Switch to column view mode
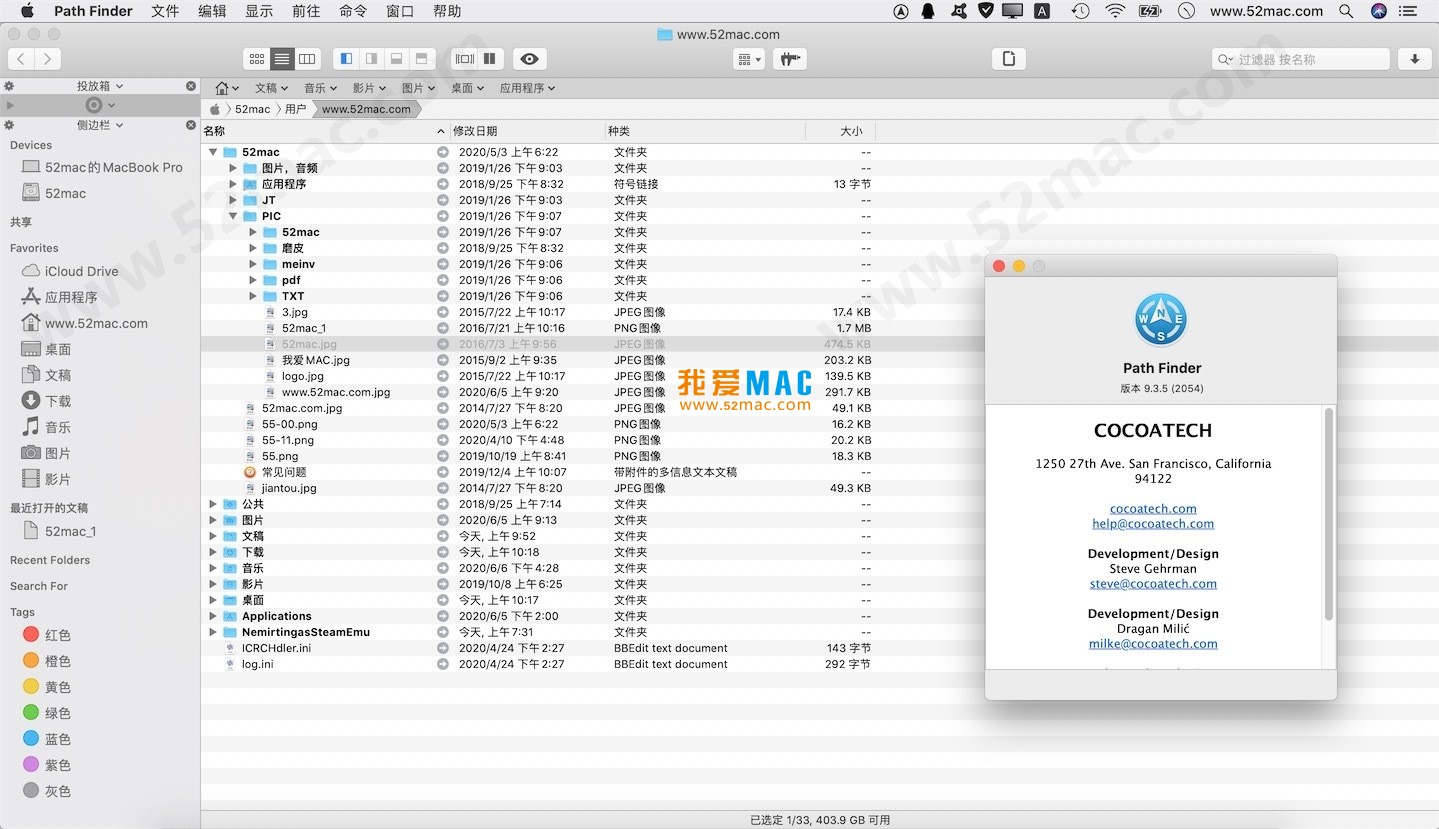This screenshot has height=829, width=1439. coord(308,59)
